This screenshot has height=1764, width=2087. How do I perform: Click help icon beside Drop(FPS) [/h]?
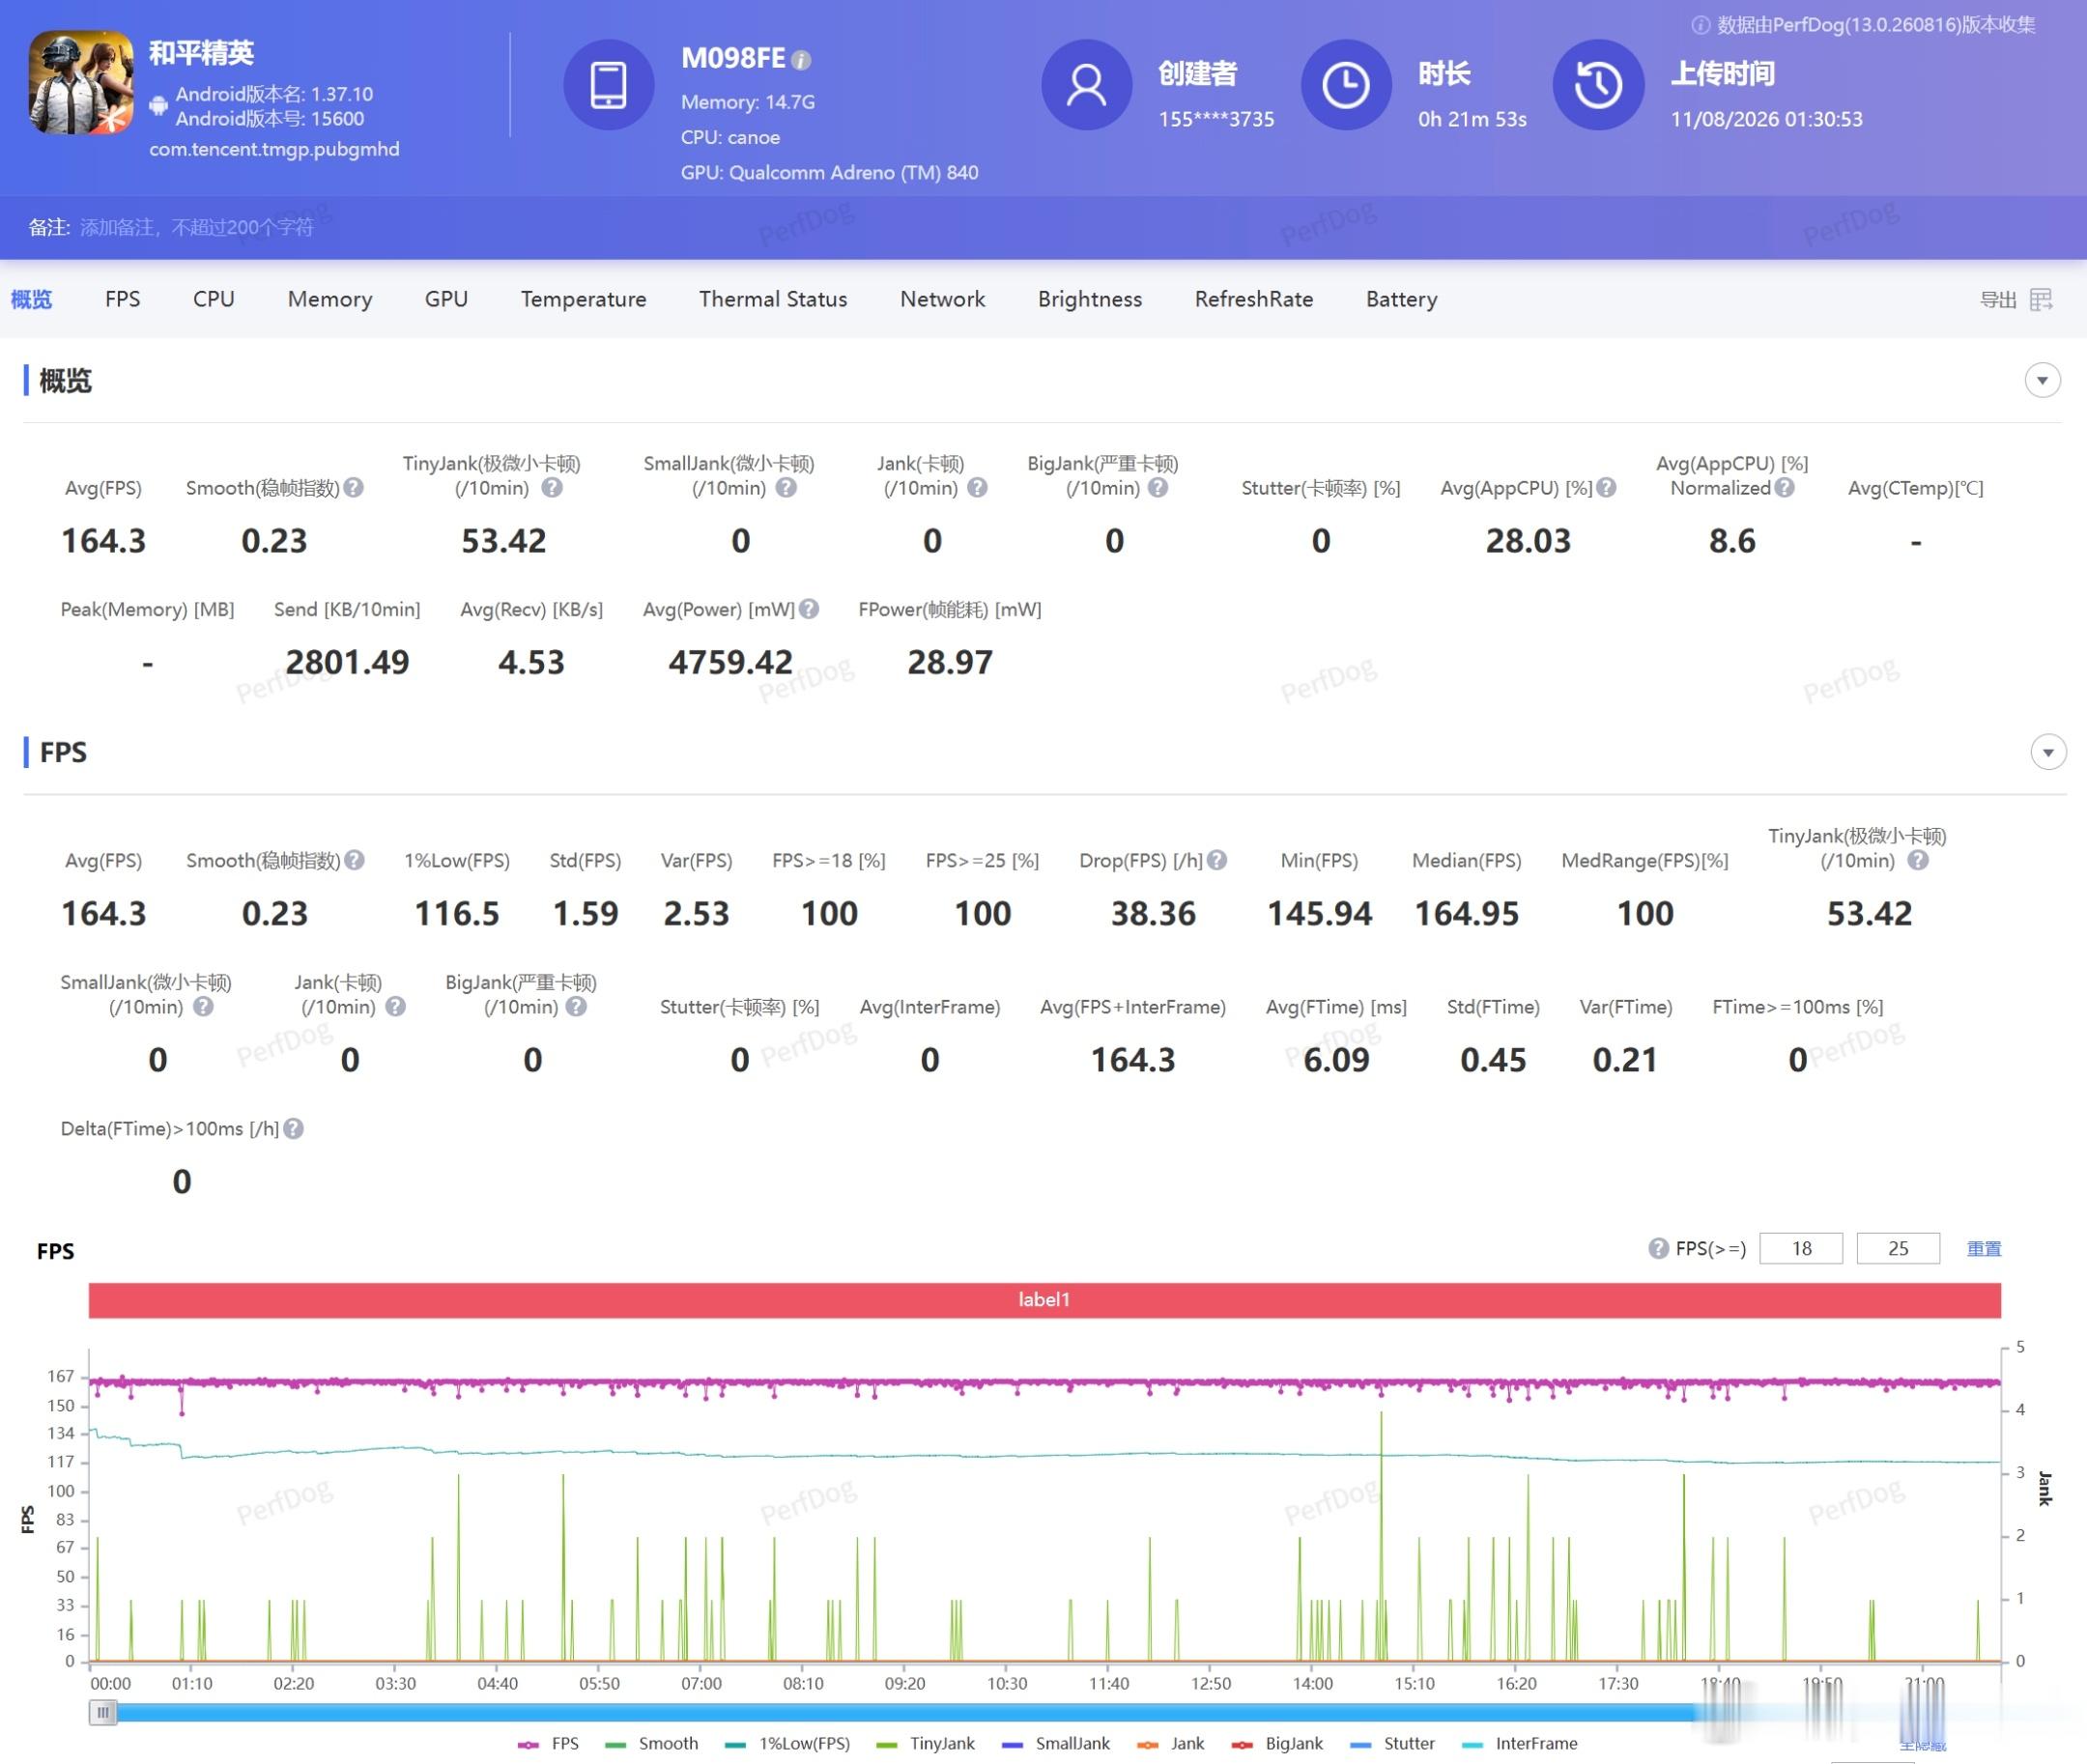coord(1216,860)
